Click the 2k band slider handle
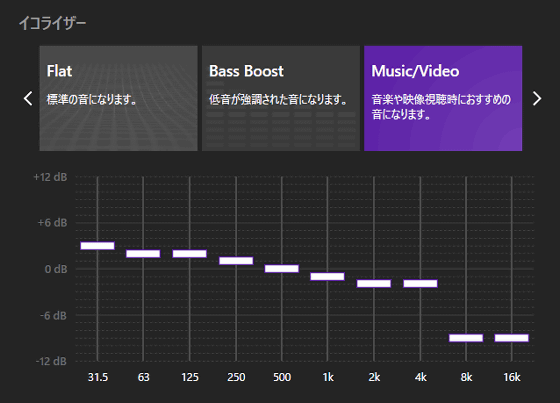The image size is (560, 403). (374, 284)
